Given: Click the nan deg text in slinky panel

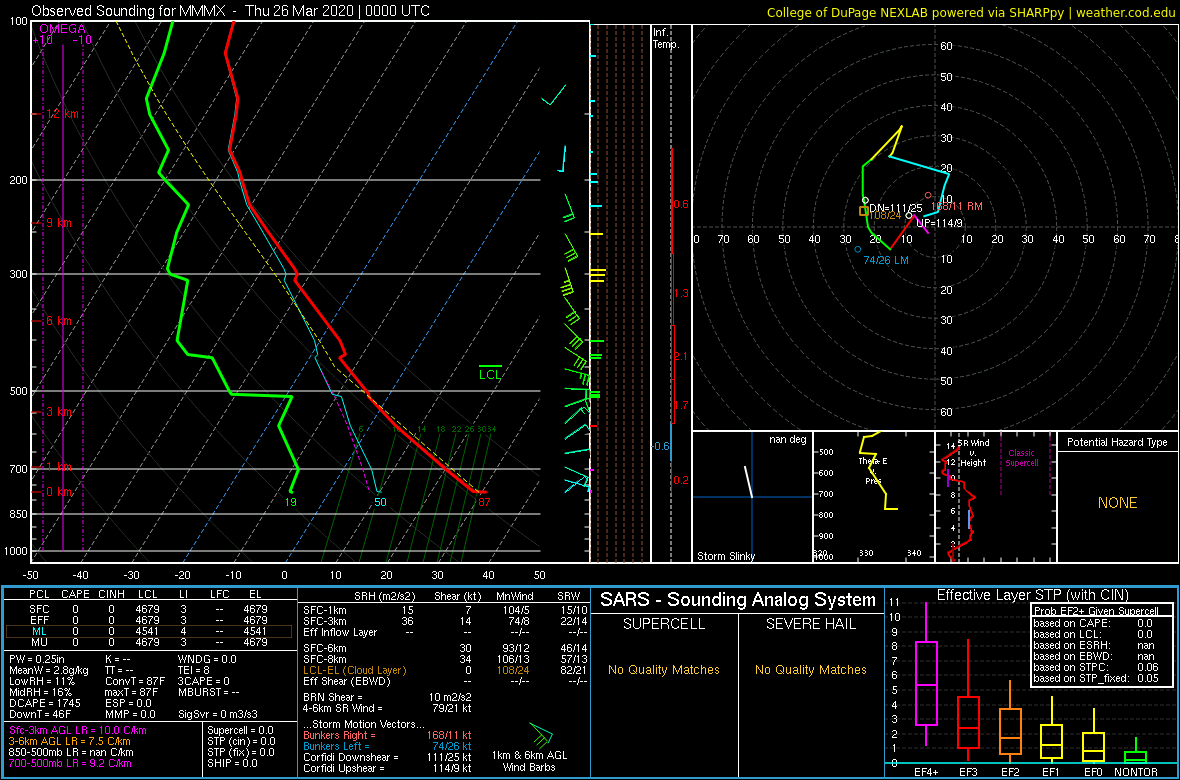Looking at the screenshot, I should point(787,439).
